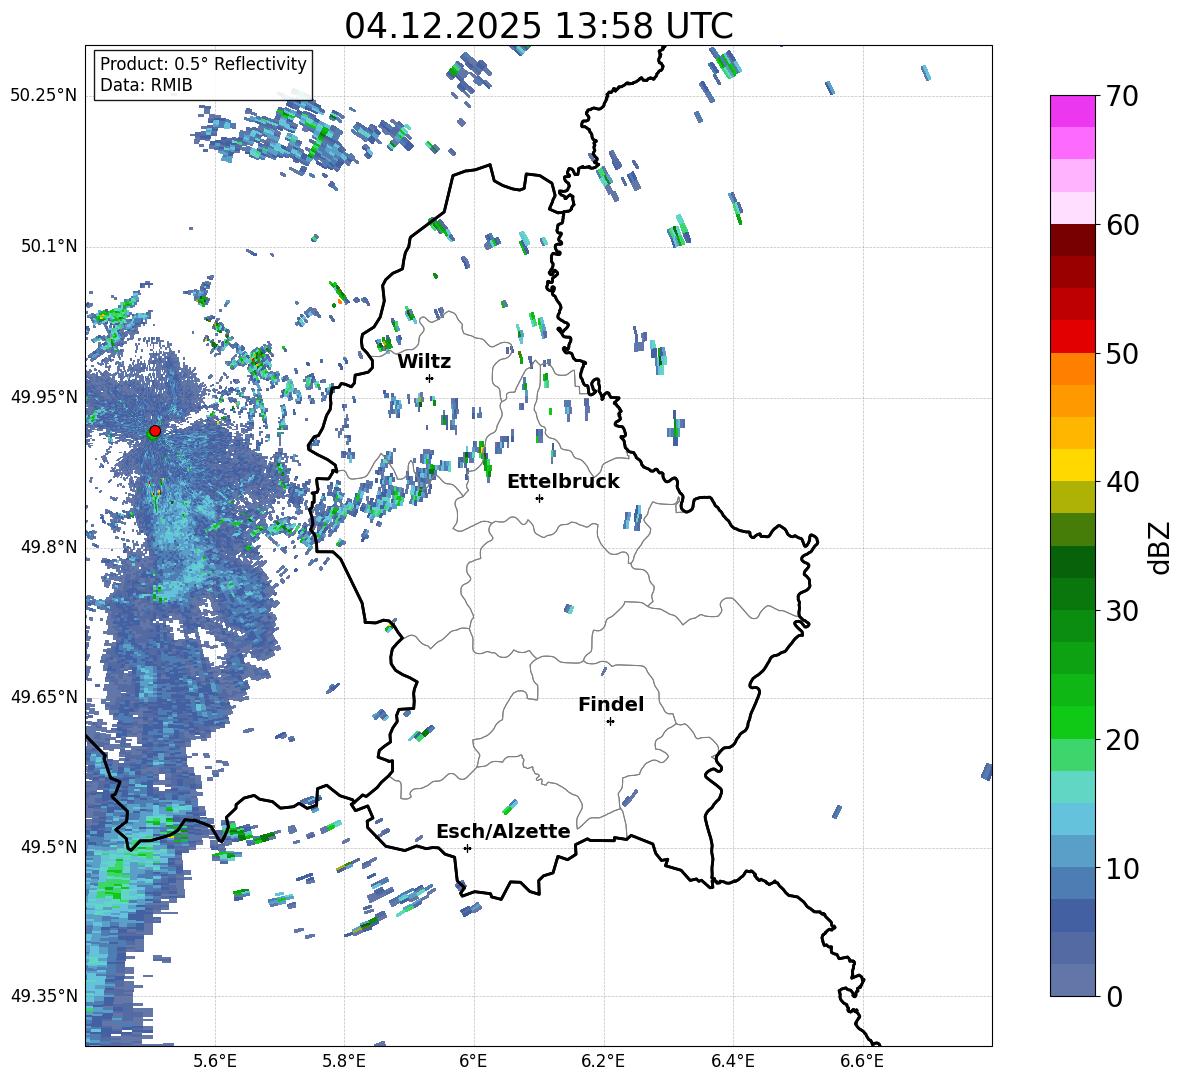This screenshot has width=1184, height=1081.
Task: Click the 49.95°N latitude label
Action: click(44, 396)
